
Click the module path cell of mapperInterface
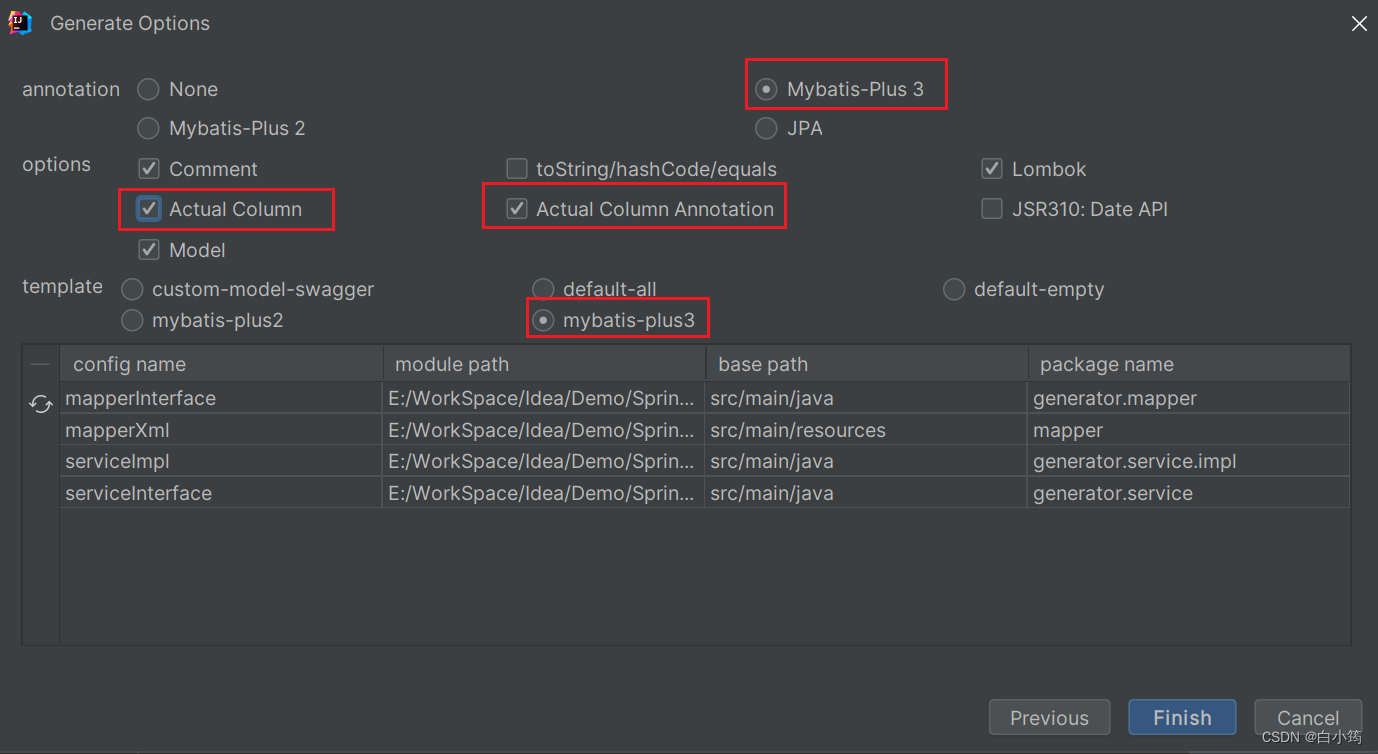click(x=544, y=398)
